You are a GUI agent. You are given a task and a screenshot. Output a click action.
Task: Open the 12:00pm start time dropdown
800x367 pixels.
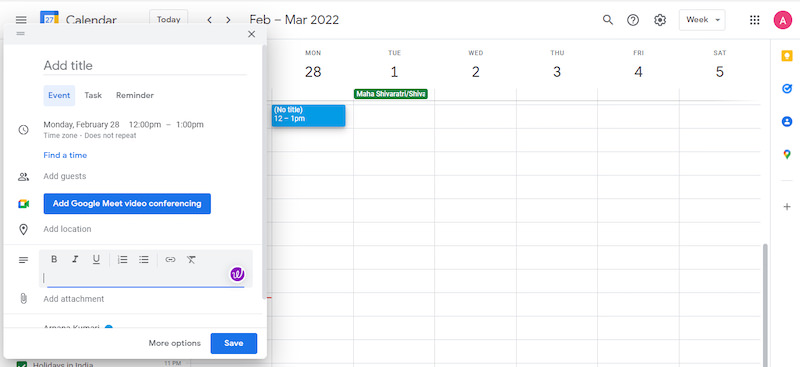coord(145,125)
